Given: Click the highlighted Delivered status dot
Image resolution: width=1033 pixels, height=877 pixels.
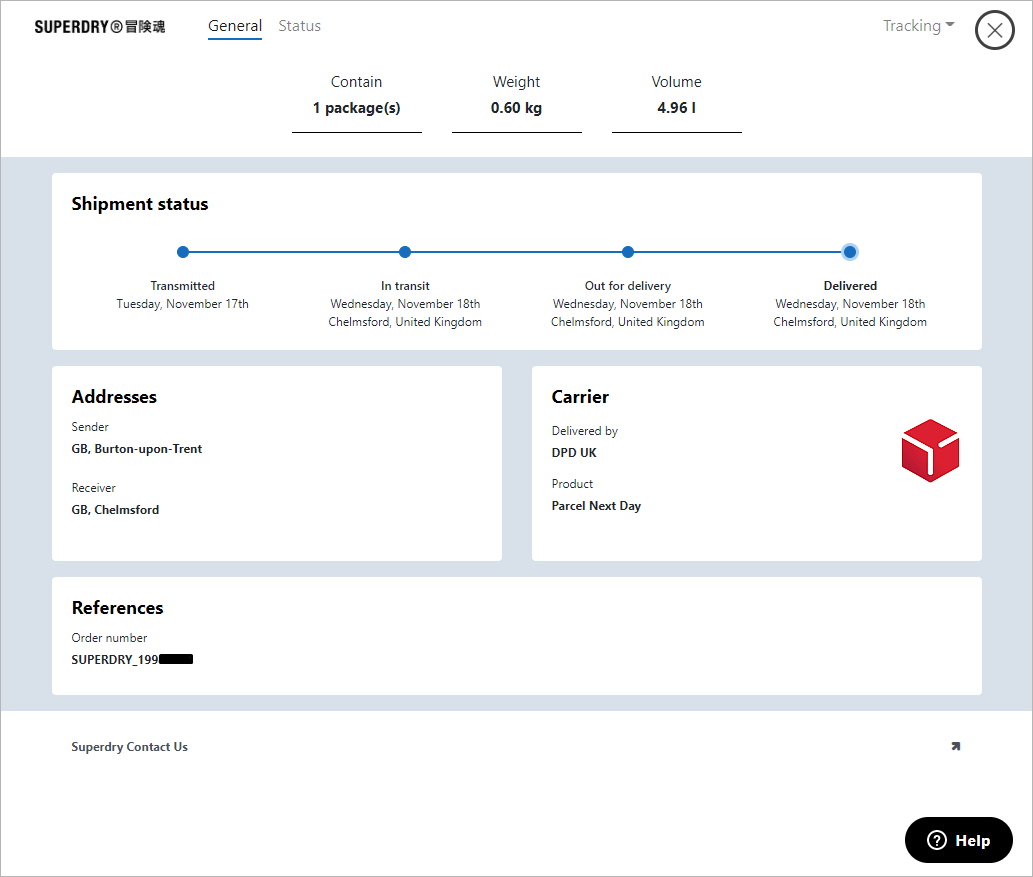Looking at the screenshot, I should [x=850, y=252].
